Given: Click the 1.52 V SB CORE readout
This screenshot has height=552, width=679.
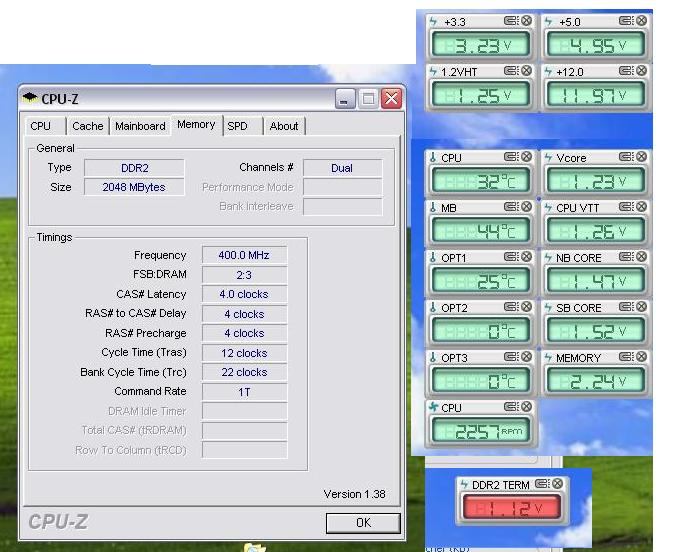Looking at the screenshot, I should (596, 331).
